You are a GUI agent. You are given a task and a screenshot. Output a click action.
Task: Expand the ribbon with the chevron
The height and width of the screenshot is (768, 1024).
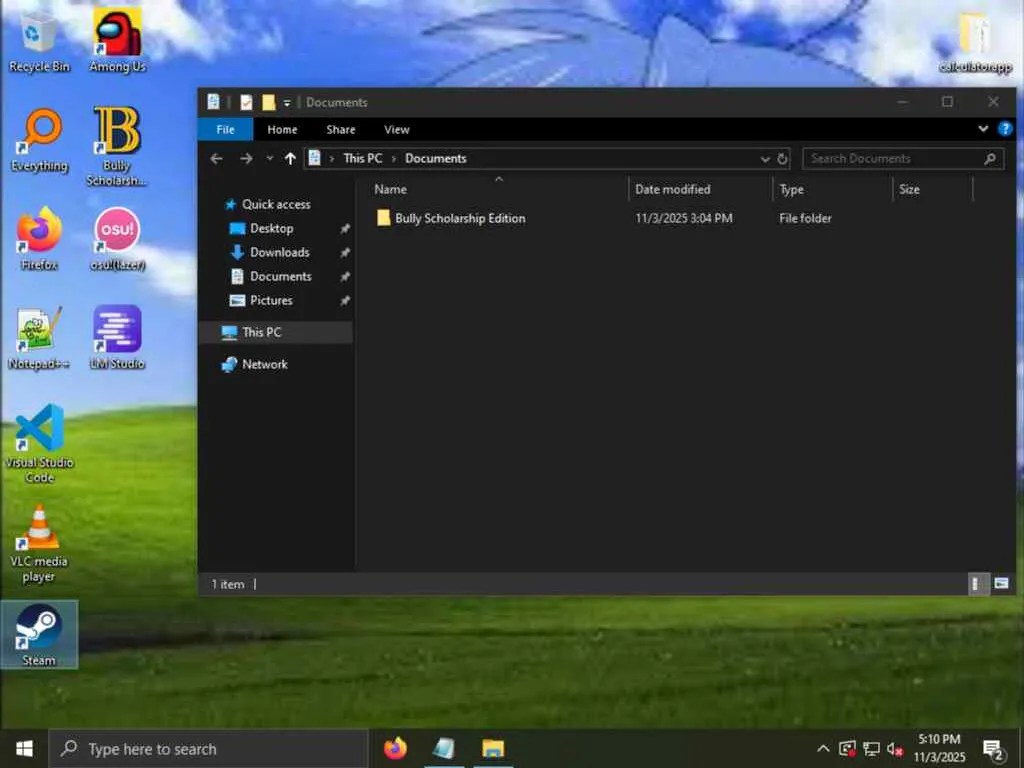click(983, 129)
